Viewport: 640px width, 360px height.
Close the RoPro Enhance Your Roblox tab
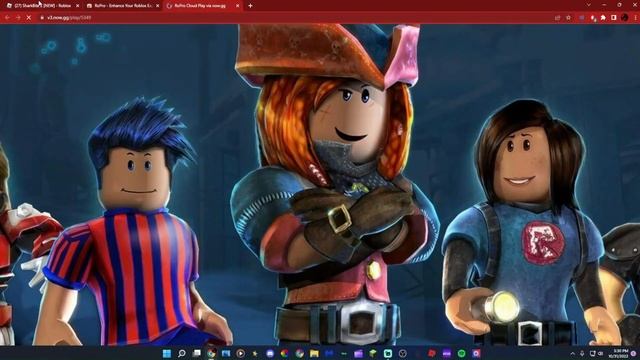[x=158, y=6]
